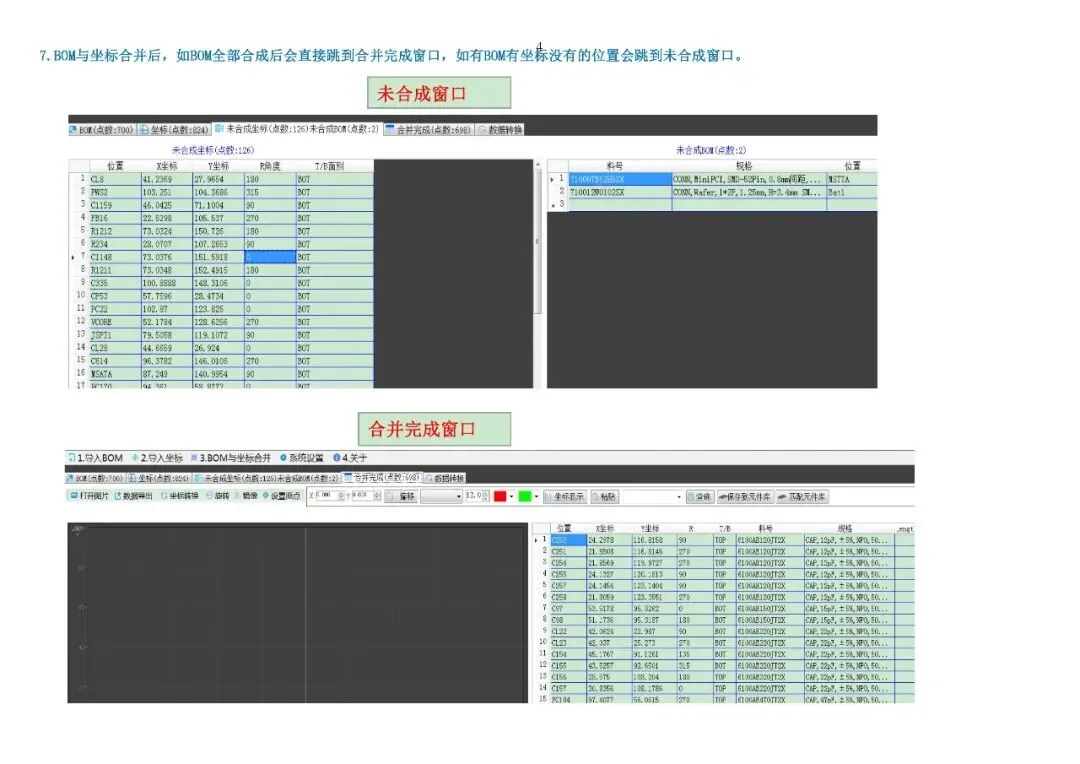Select the C1148 cell

click(x=114, y=257)
